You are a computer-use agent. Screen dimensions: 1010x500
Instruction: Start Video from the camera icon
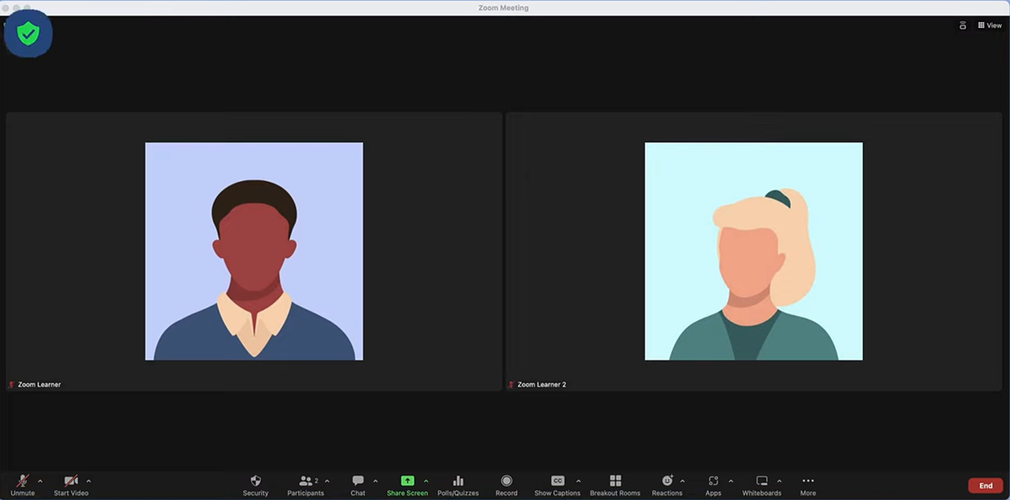(71, 482)
